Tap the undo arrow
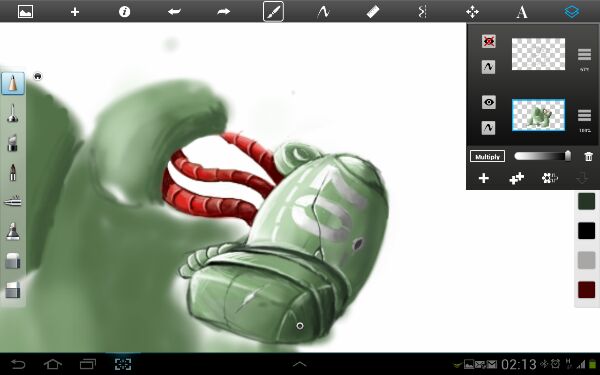600x375 pixels. [x=174, y=11]
